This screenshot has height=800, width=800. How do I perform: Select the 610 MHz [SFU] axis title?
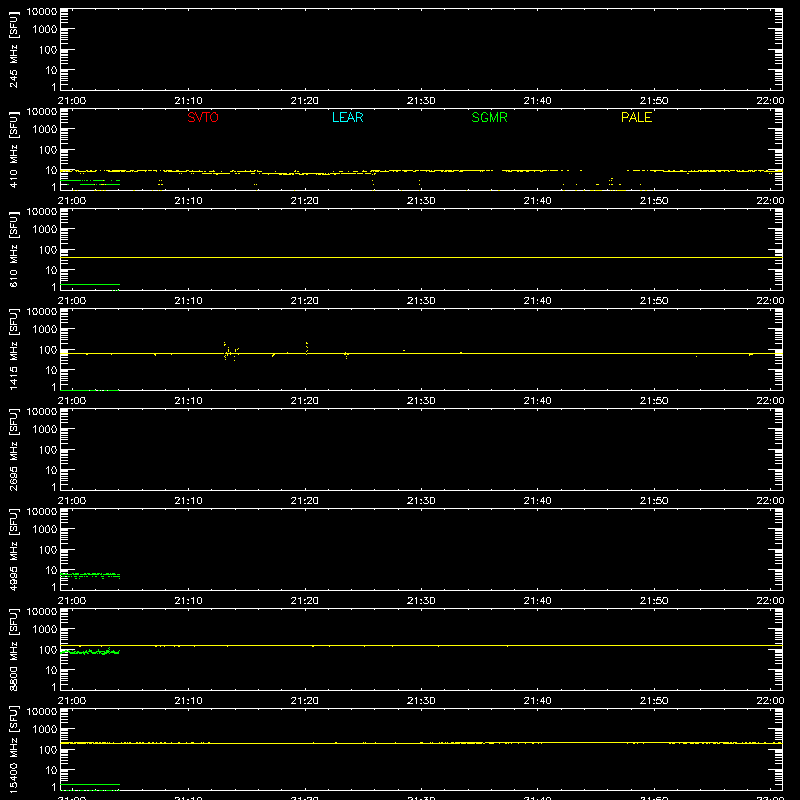pyautogui.click(x=14, y=249)
